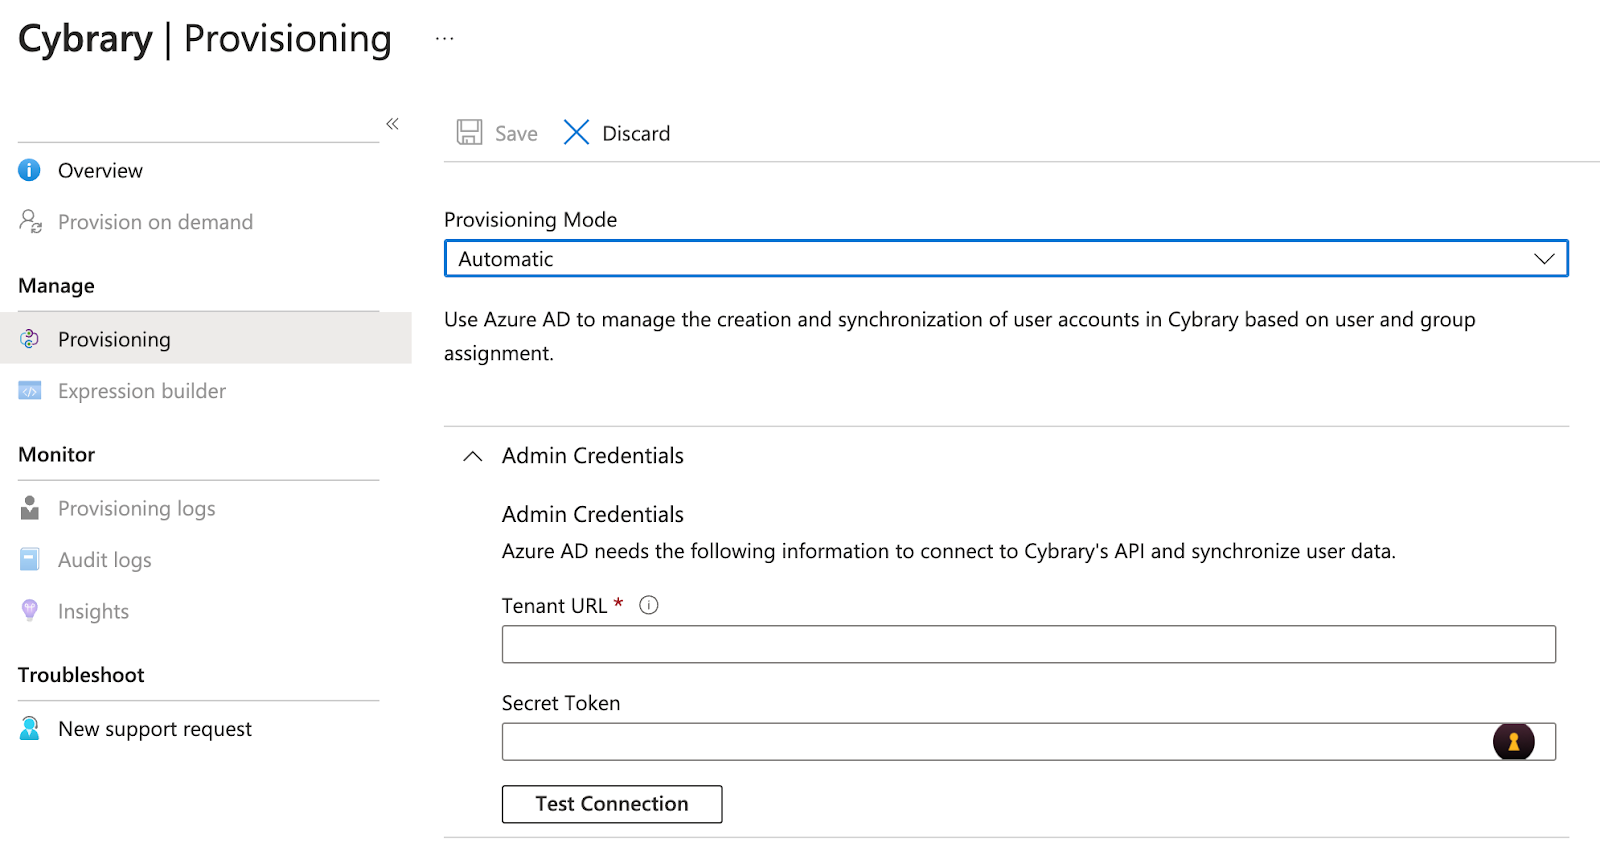Save the provisioning settings
Image resolution: width=1600 pixels, height=843 pixels.
tap(497, 133)
